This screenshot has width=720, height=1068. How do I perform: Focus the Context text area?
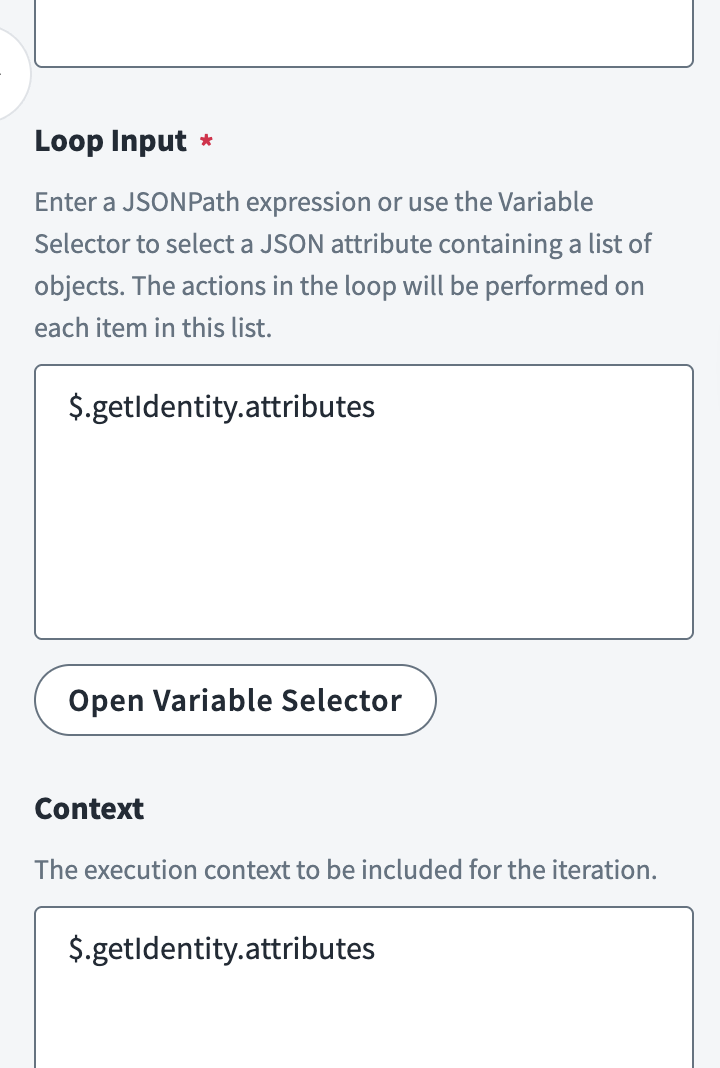tap(364, 1010)
